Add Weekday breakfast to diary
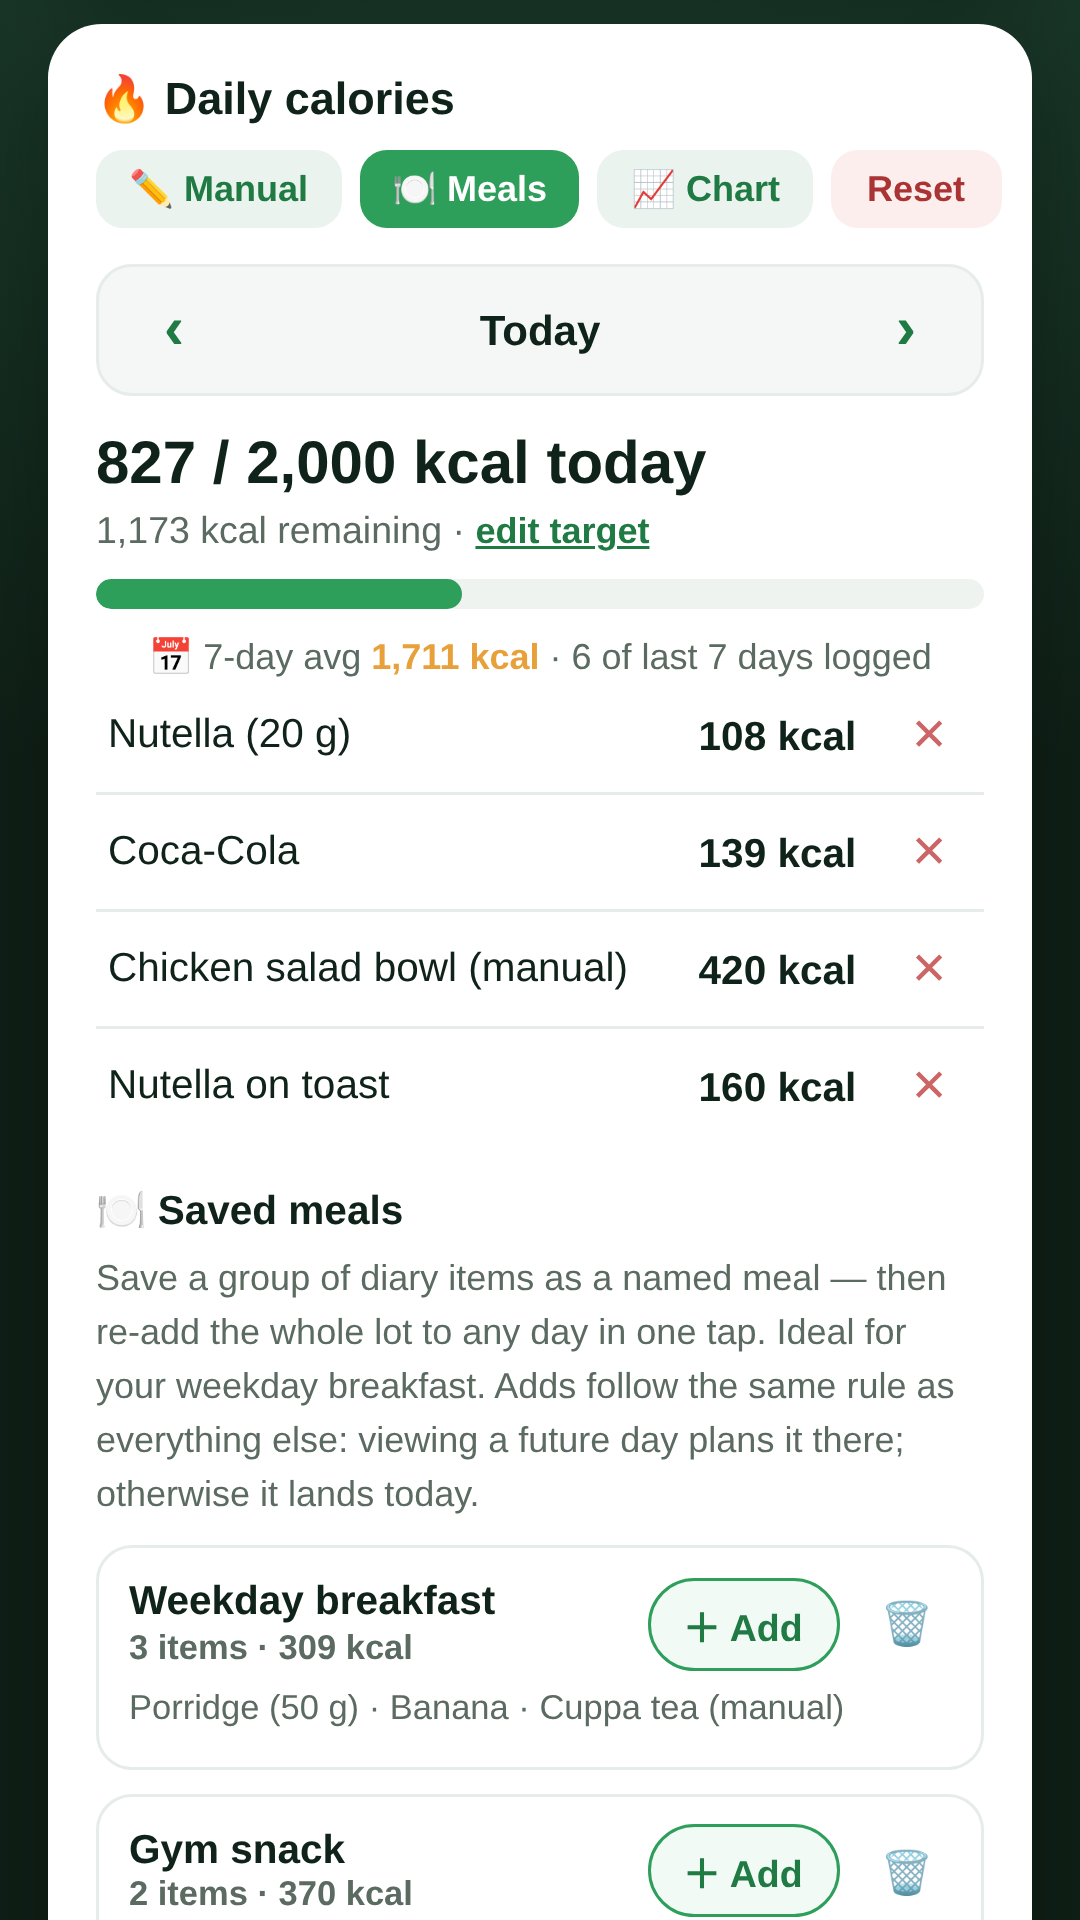The width and height of the screenshot is (1080, 1920). tap(744, 1625)
